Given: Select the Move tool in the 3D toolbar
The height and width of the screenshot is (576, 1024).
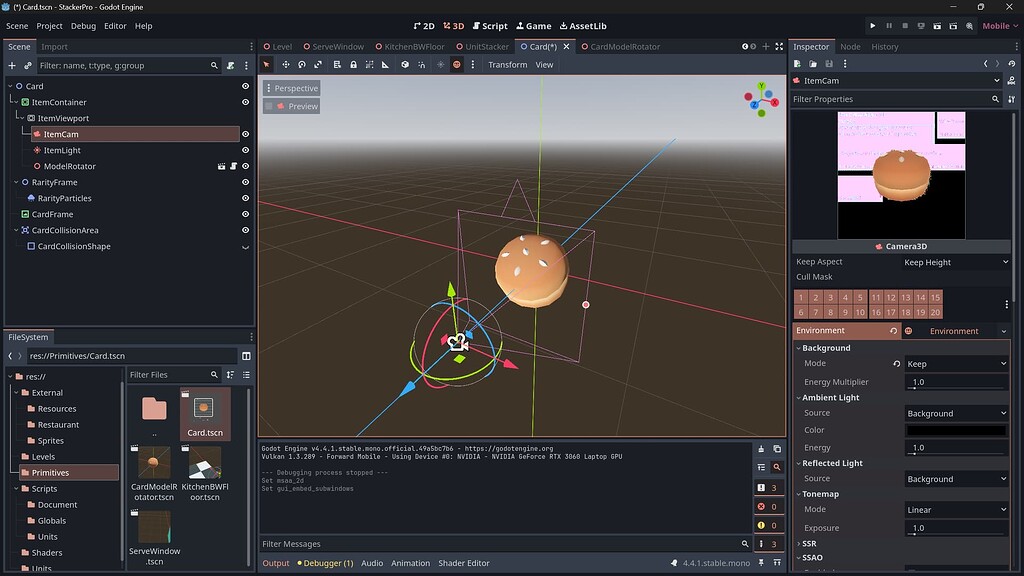Looking at the screenshot, I should pos(286,64).
